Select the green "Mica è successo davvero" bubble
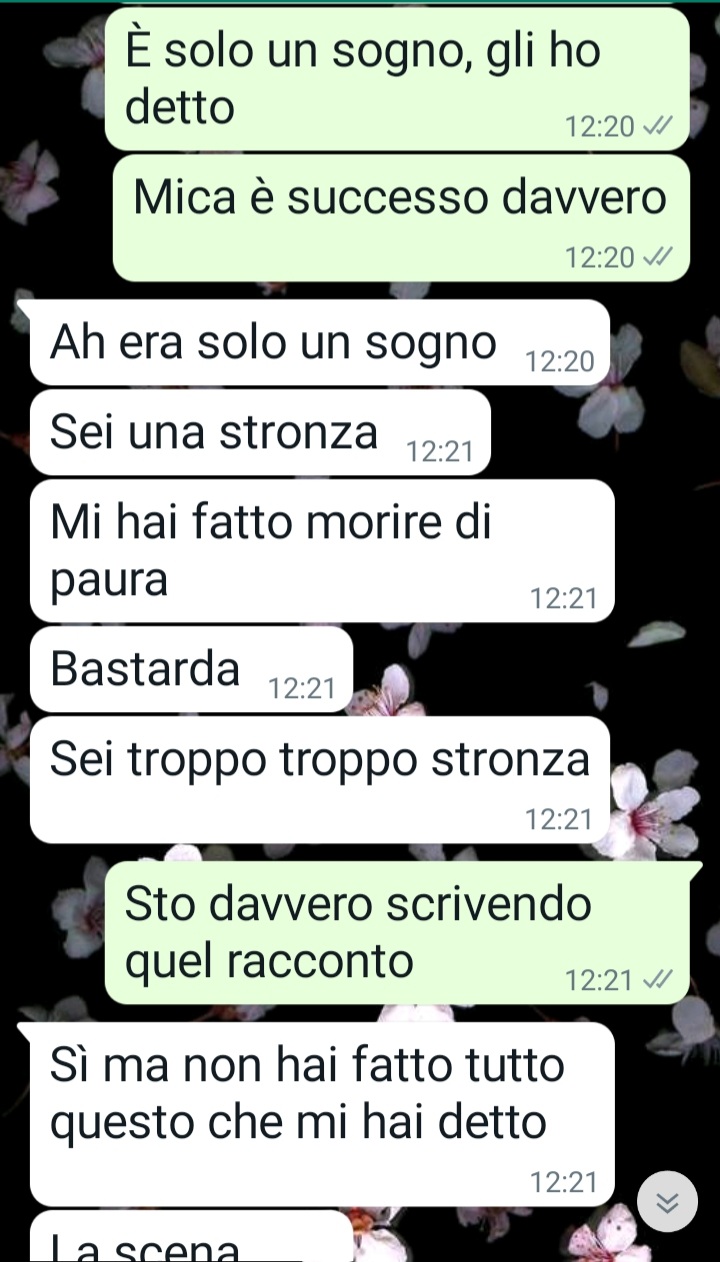This screenshot has height=1262, width=720. (401, 218)
